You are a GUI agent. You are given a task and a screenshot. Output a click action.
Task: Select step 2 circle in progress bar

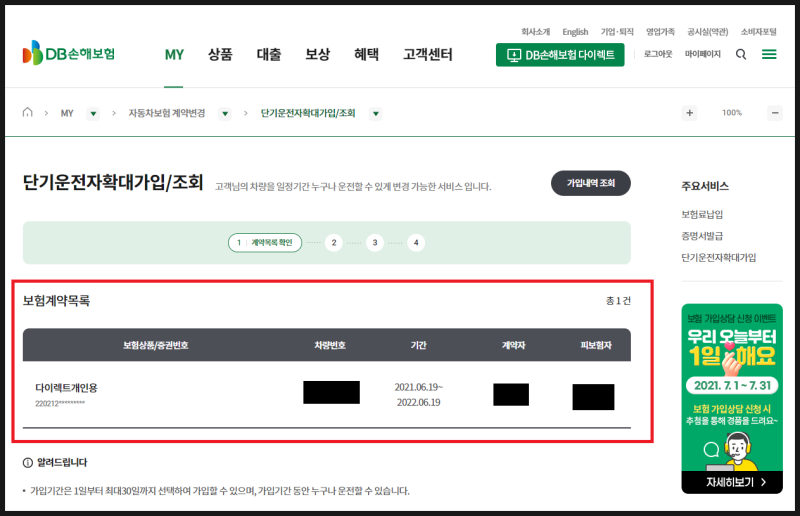[334, 242]
